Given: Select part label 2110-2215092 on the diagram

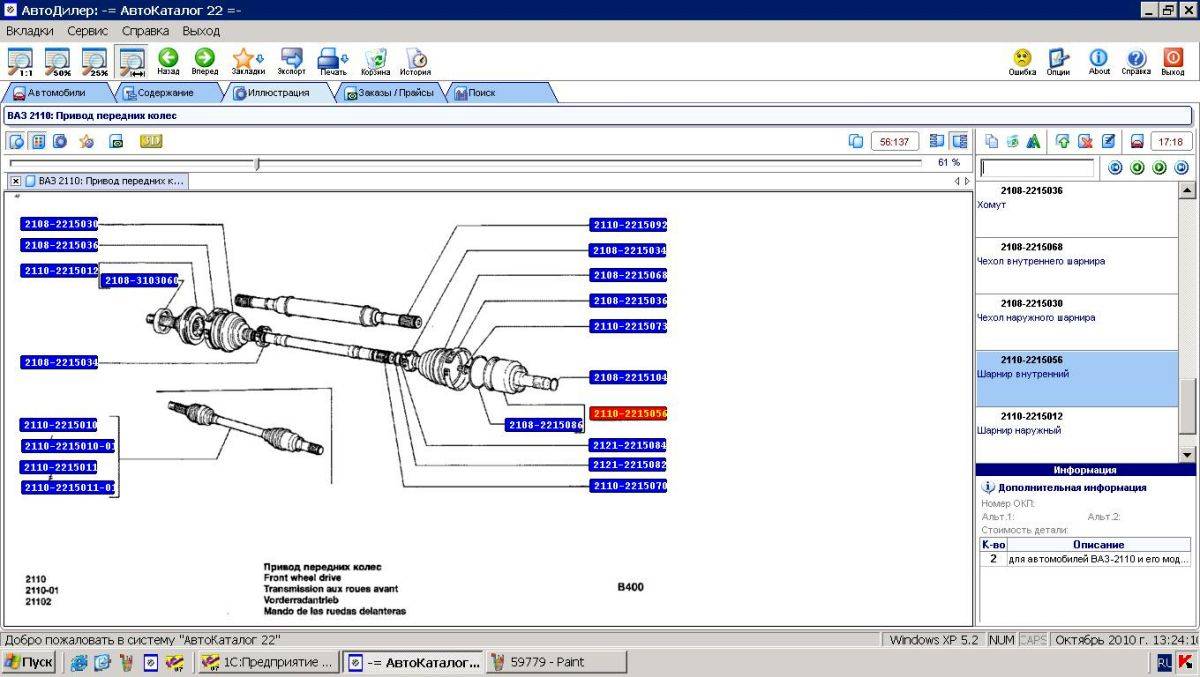Looking at the screenshot, I should pos(629,225).
